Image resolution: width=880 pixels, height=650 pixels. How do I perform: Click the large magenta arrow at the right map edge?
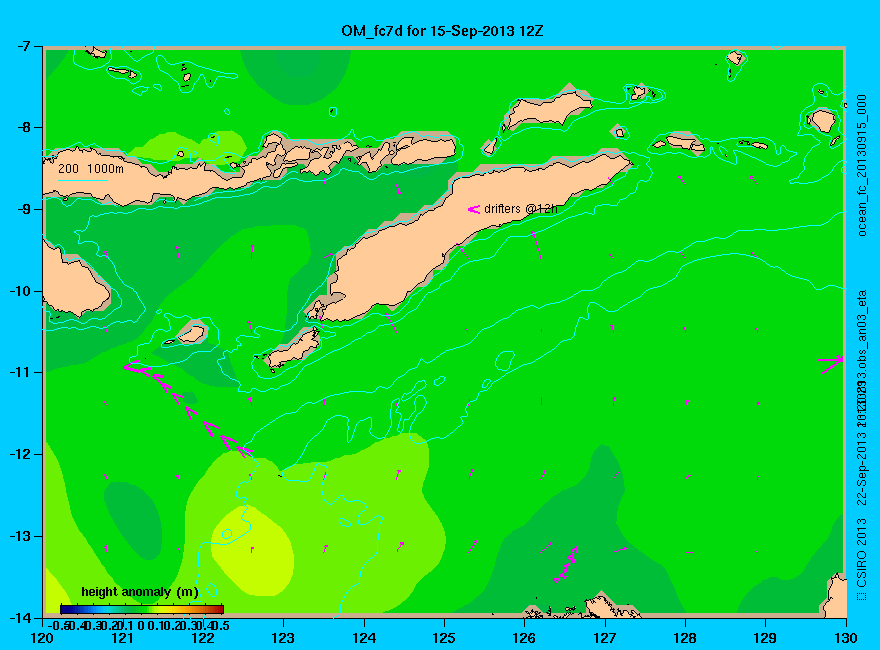831,364
